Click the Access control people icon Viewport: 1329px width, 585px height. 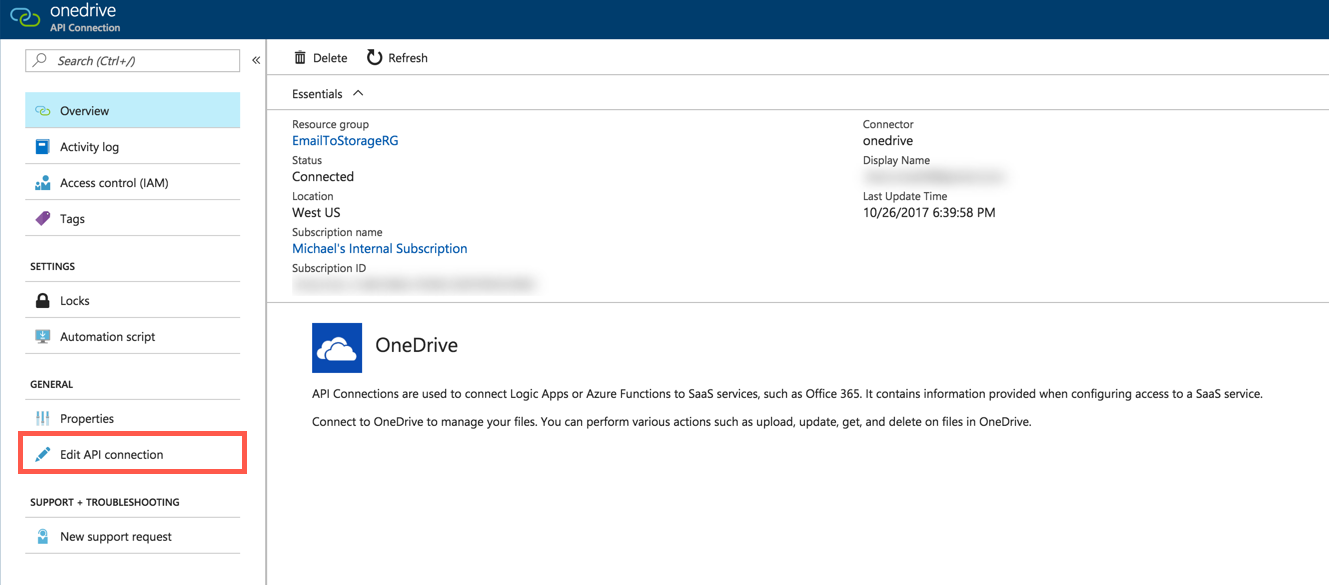[x=42, y=183]
